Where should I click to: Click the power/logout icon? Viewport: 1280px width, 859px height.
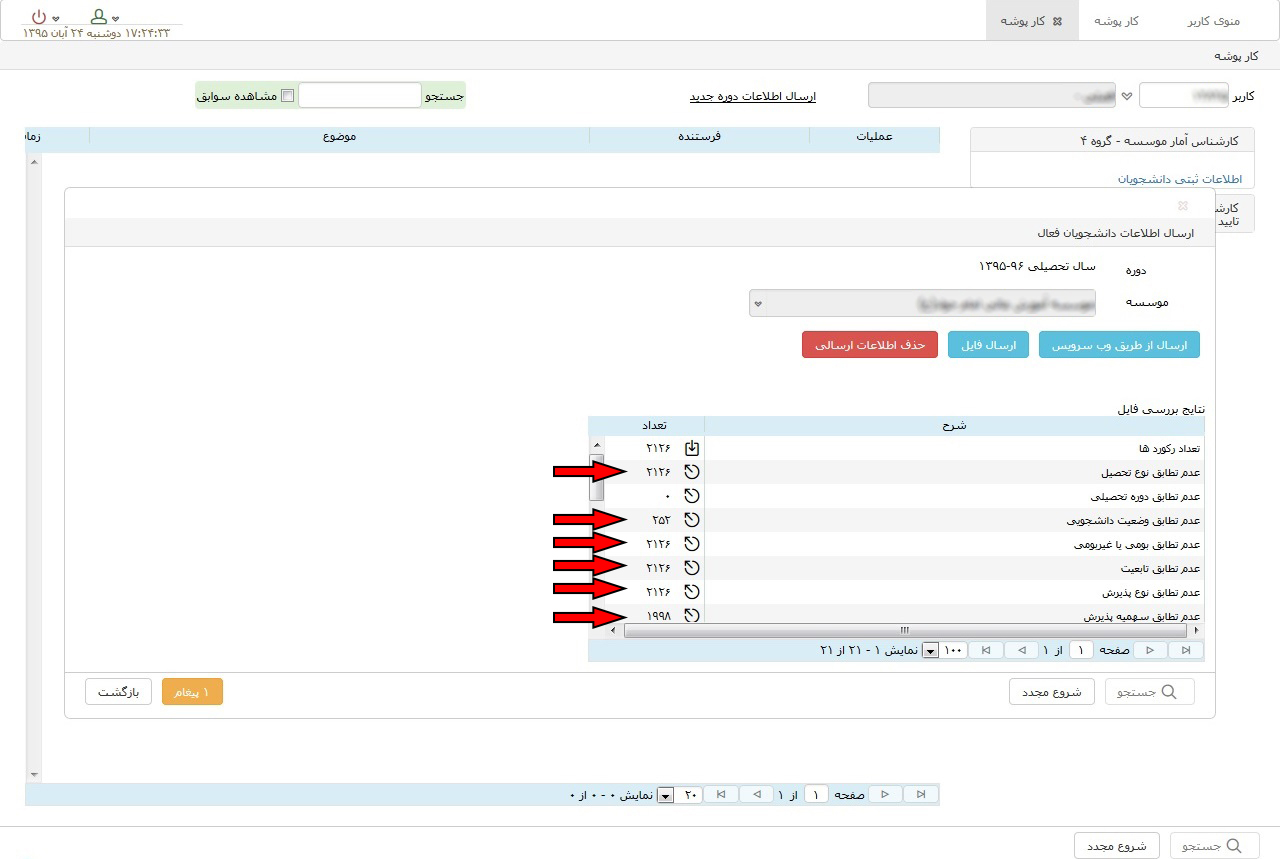pyautogui.click(x=38, y=17)
